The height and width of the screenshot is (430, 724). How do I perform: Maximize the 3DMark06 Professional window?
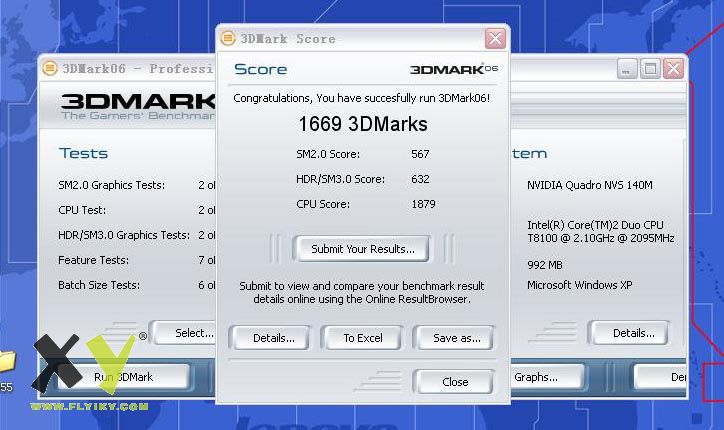[650, 69]
